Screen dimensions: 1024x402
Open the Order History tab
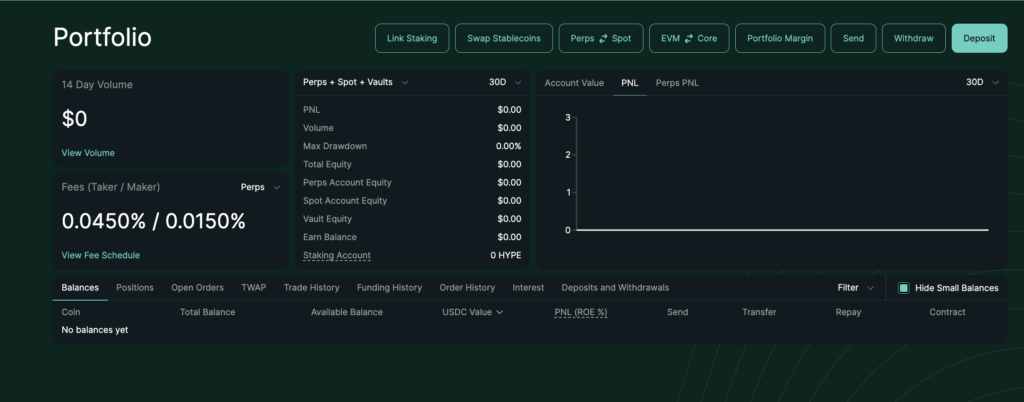click(x=467, y=288)
